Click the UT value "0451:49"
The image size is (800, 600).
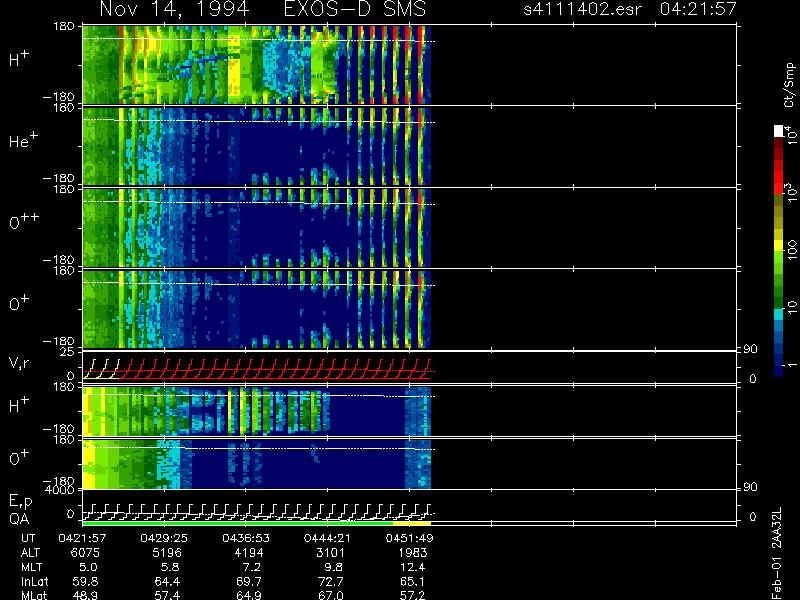[x=409, y=538]
